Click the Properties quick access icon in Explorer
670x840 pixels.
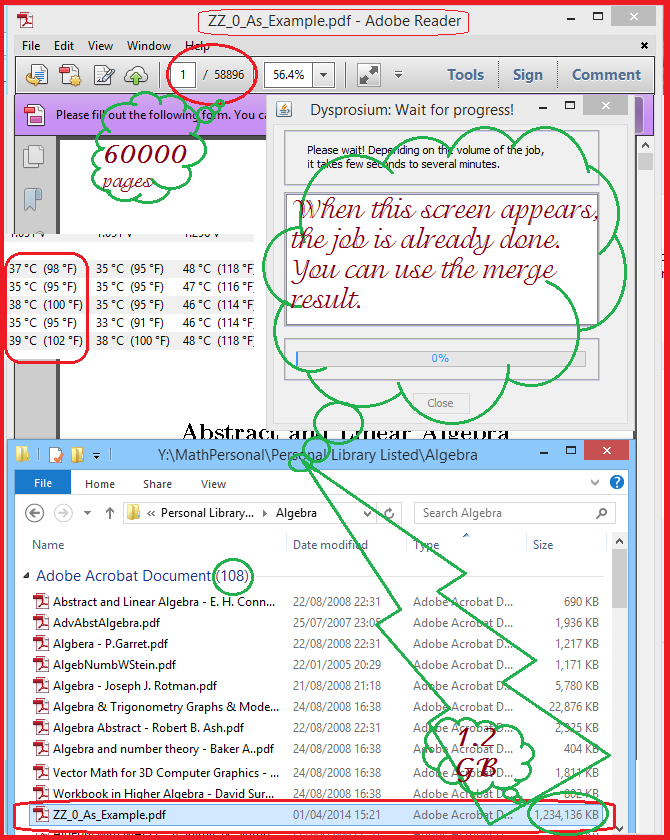tap(56, 455)
